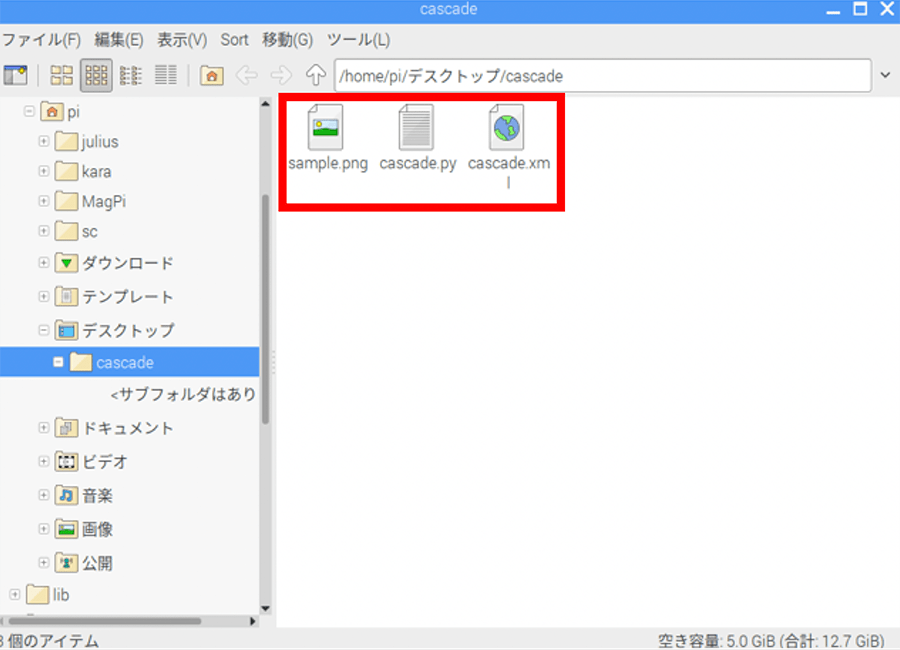Open the デスクトップ folder in tree
Screen dimensions: 900x650
pos(114,330)
